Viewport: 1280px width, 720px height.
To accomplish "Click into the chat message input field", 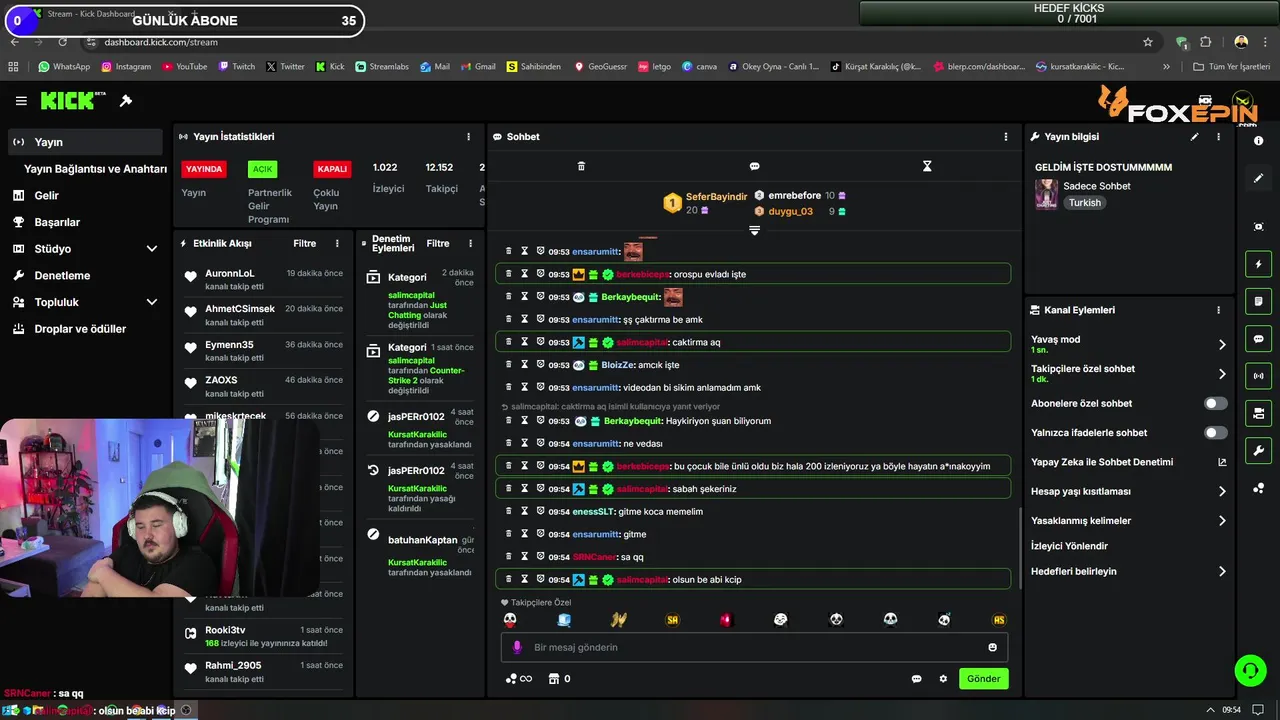I will [755, 647].
